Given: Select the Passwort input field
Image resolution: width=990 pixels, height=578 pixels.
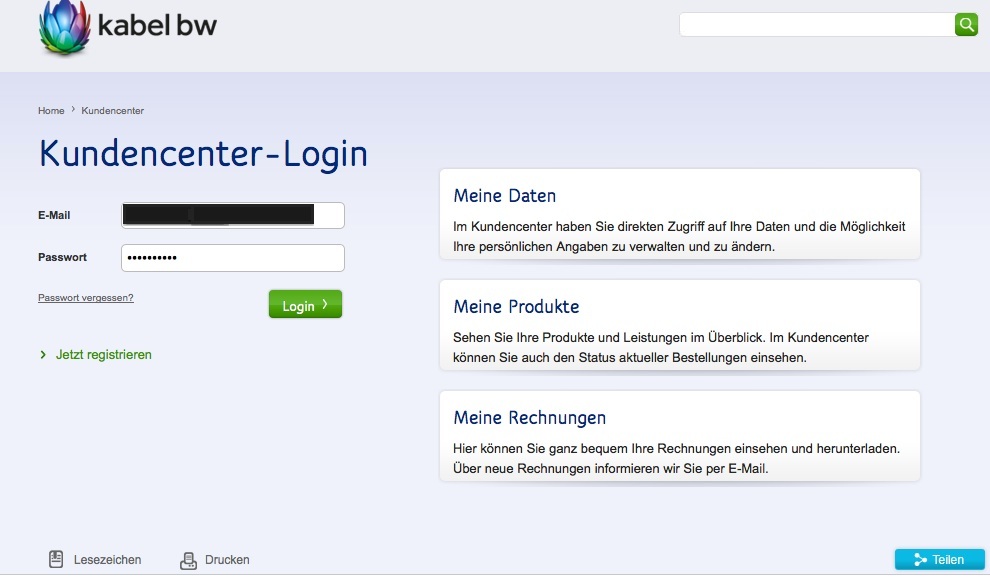Looking at the screenshot, I should pos(232,258).
